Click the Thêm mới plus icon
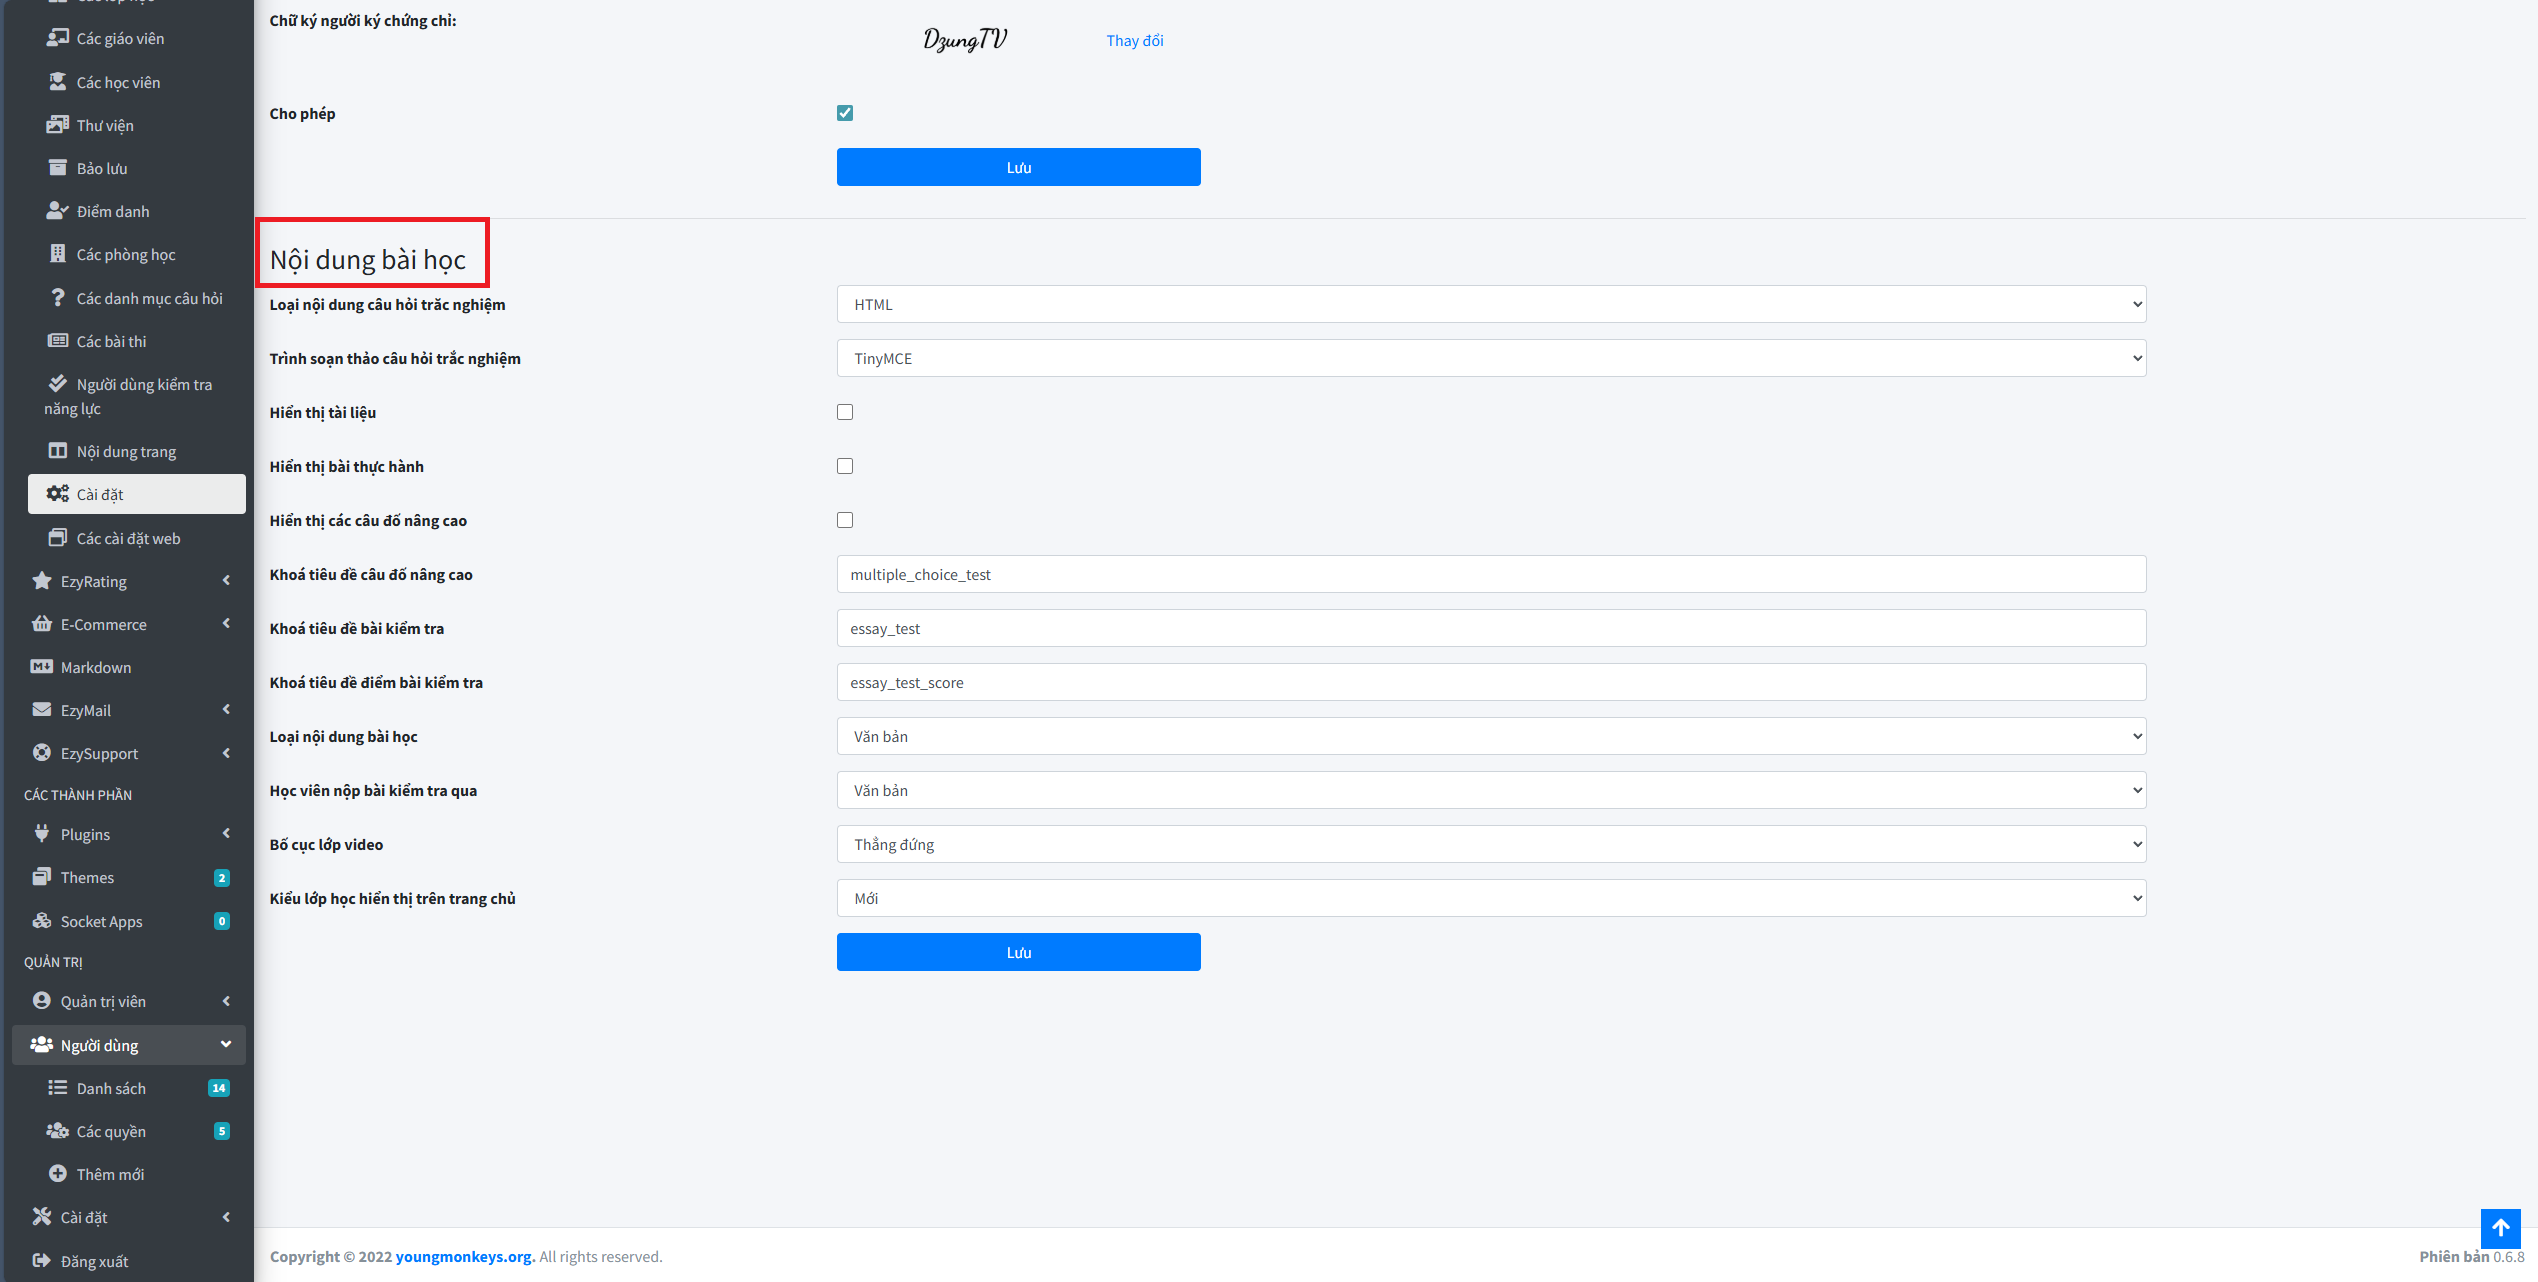This screenshot has width=2538, height=1282. coord(57,1174)
